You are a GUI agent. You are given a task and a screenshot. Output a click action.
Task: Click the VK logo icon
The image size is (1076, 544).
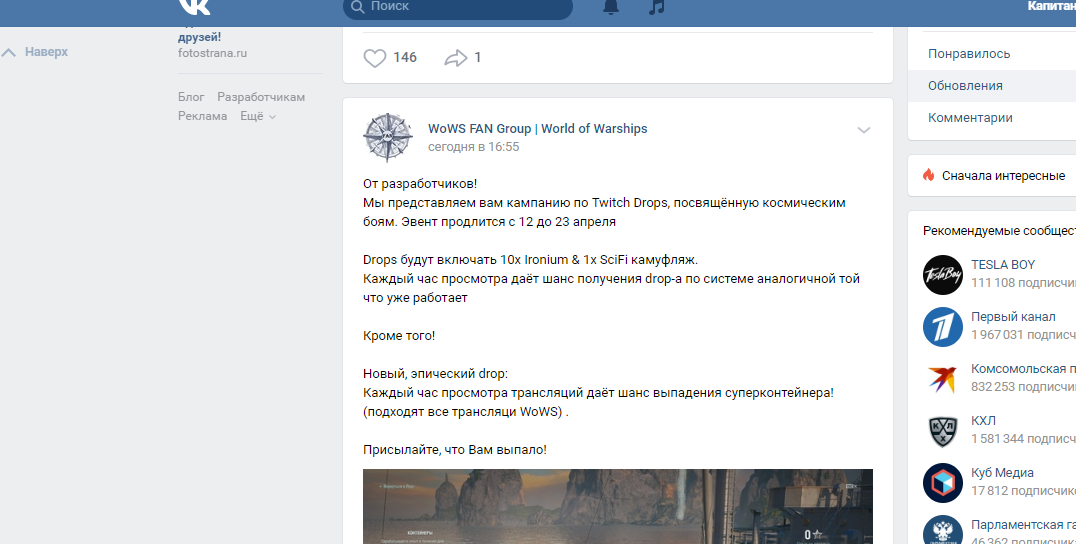tap(195, 6)
